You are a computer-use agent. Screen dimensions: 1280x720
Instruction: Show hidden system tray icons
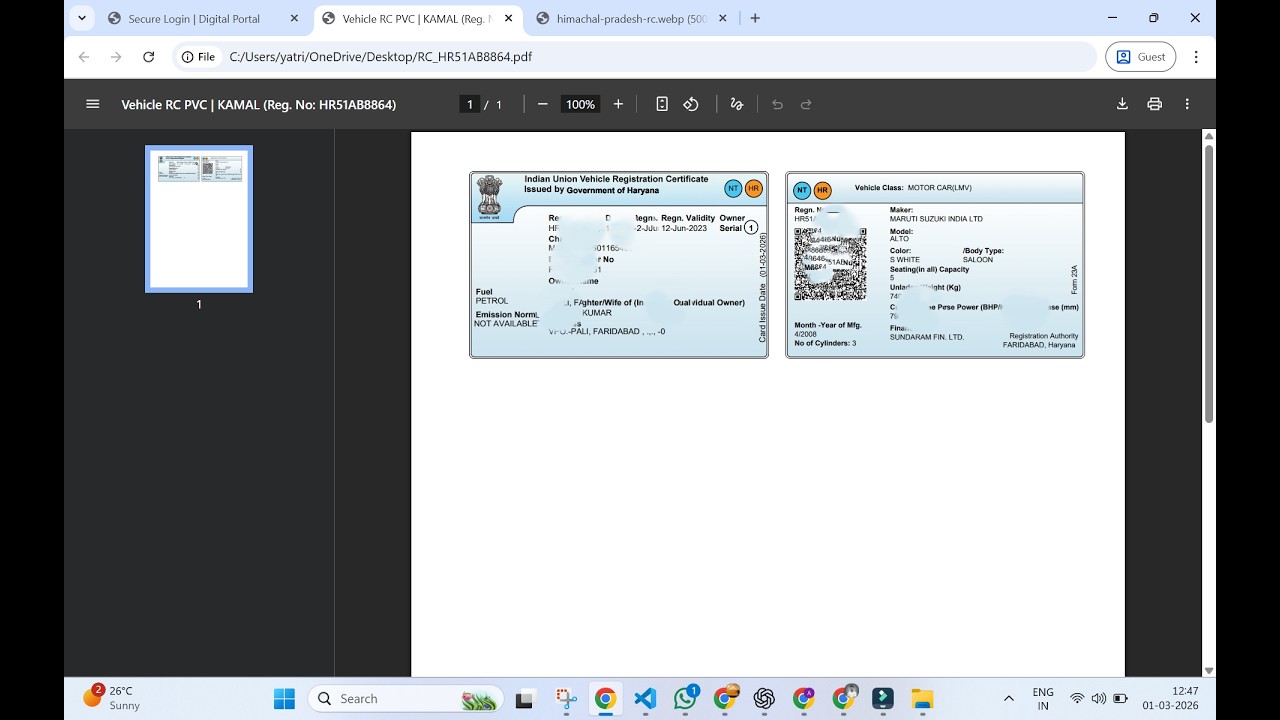coord(1008,698)
